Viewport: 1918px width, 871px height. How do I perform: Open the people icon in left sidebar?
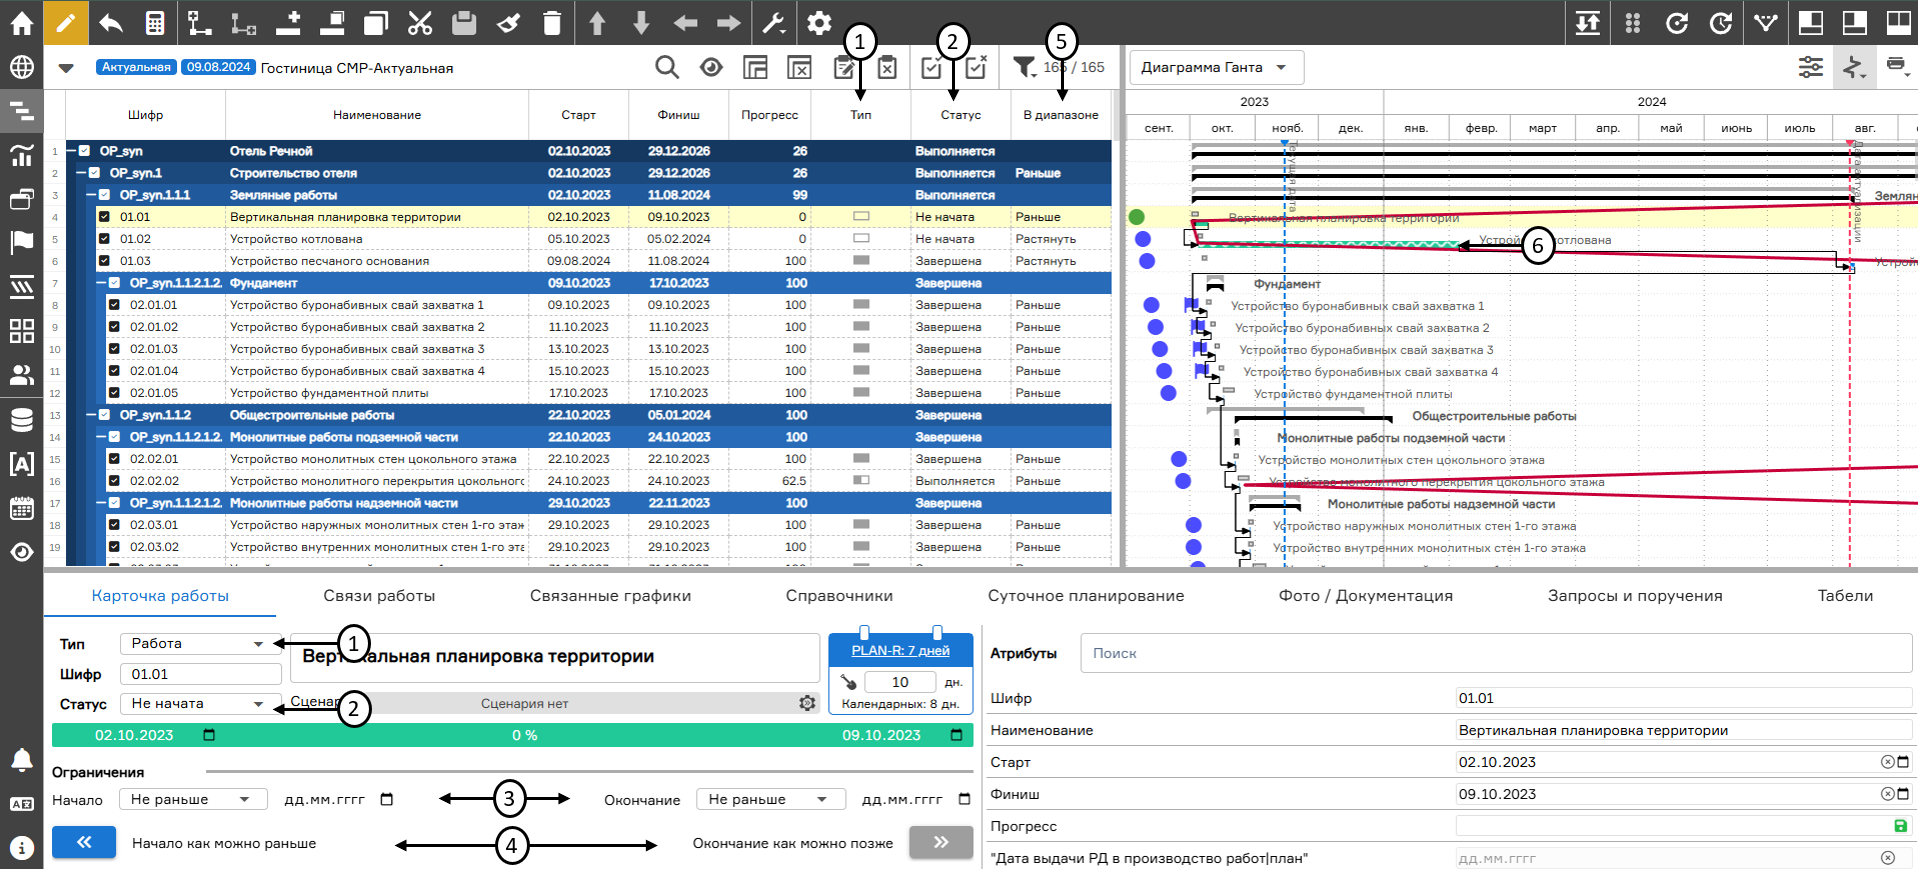tap(21, 375)
